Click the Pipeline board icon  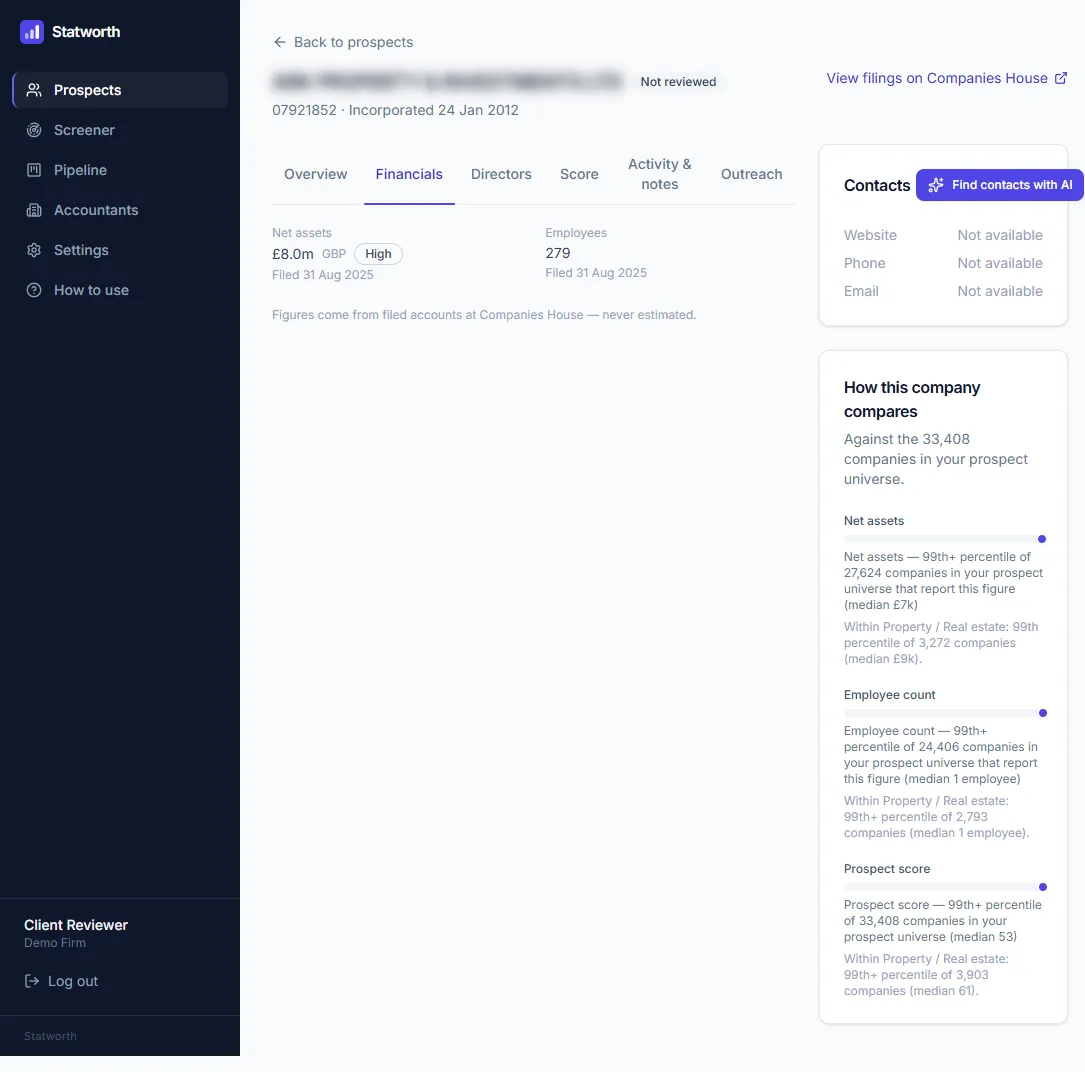coord(34,170)
